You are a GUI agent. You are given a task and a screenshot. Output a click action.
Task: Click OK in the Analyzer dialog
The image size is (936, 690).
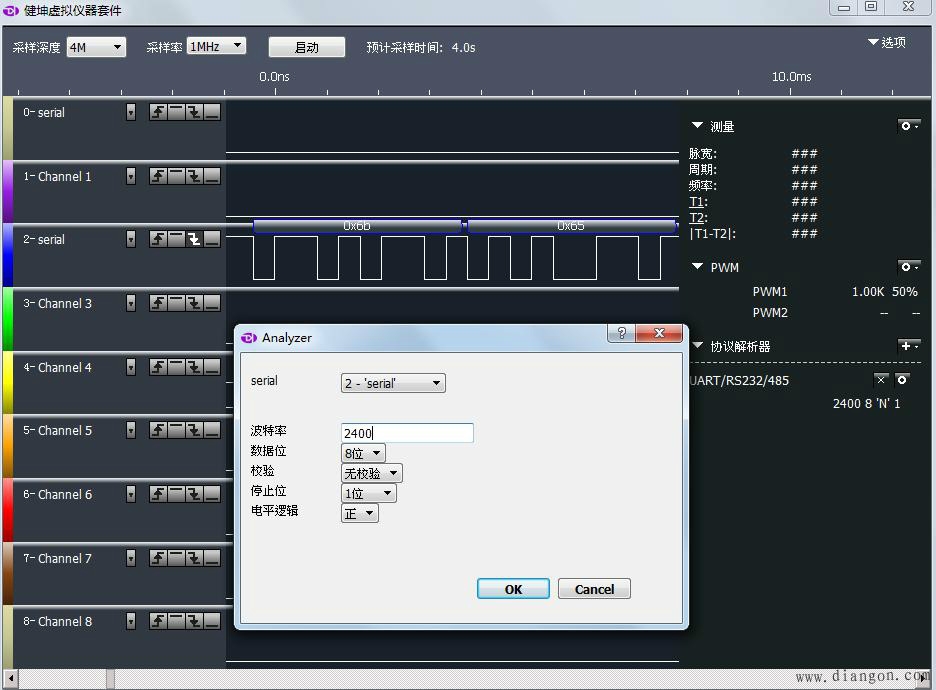point(513,589)
